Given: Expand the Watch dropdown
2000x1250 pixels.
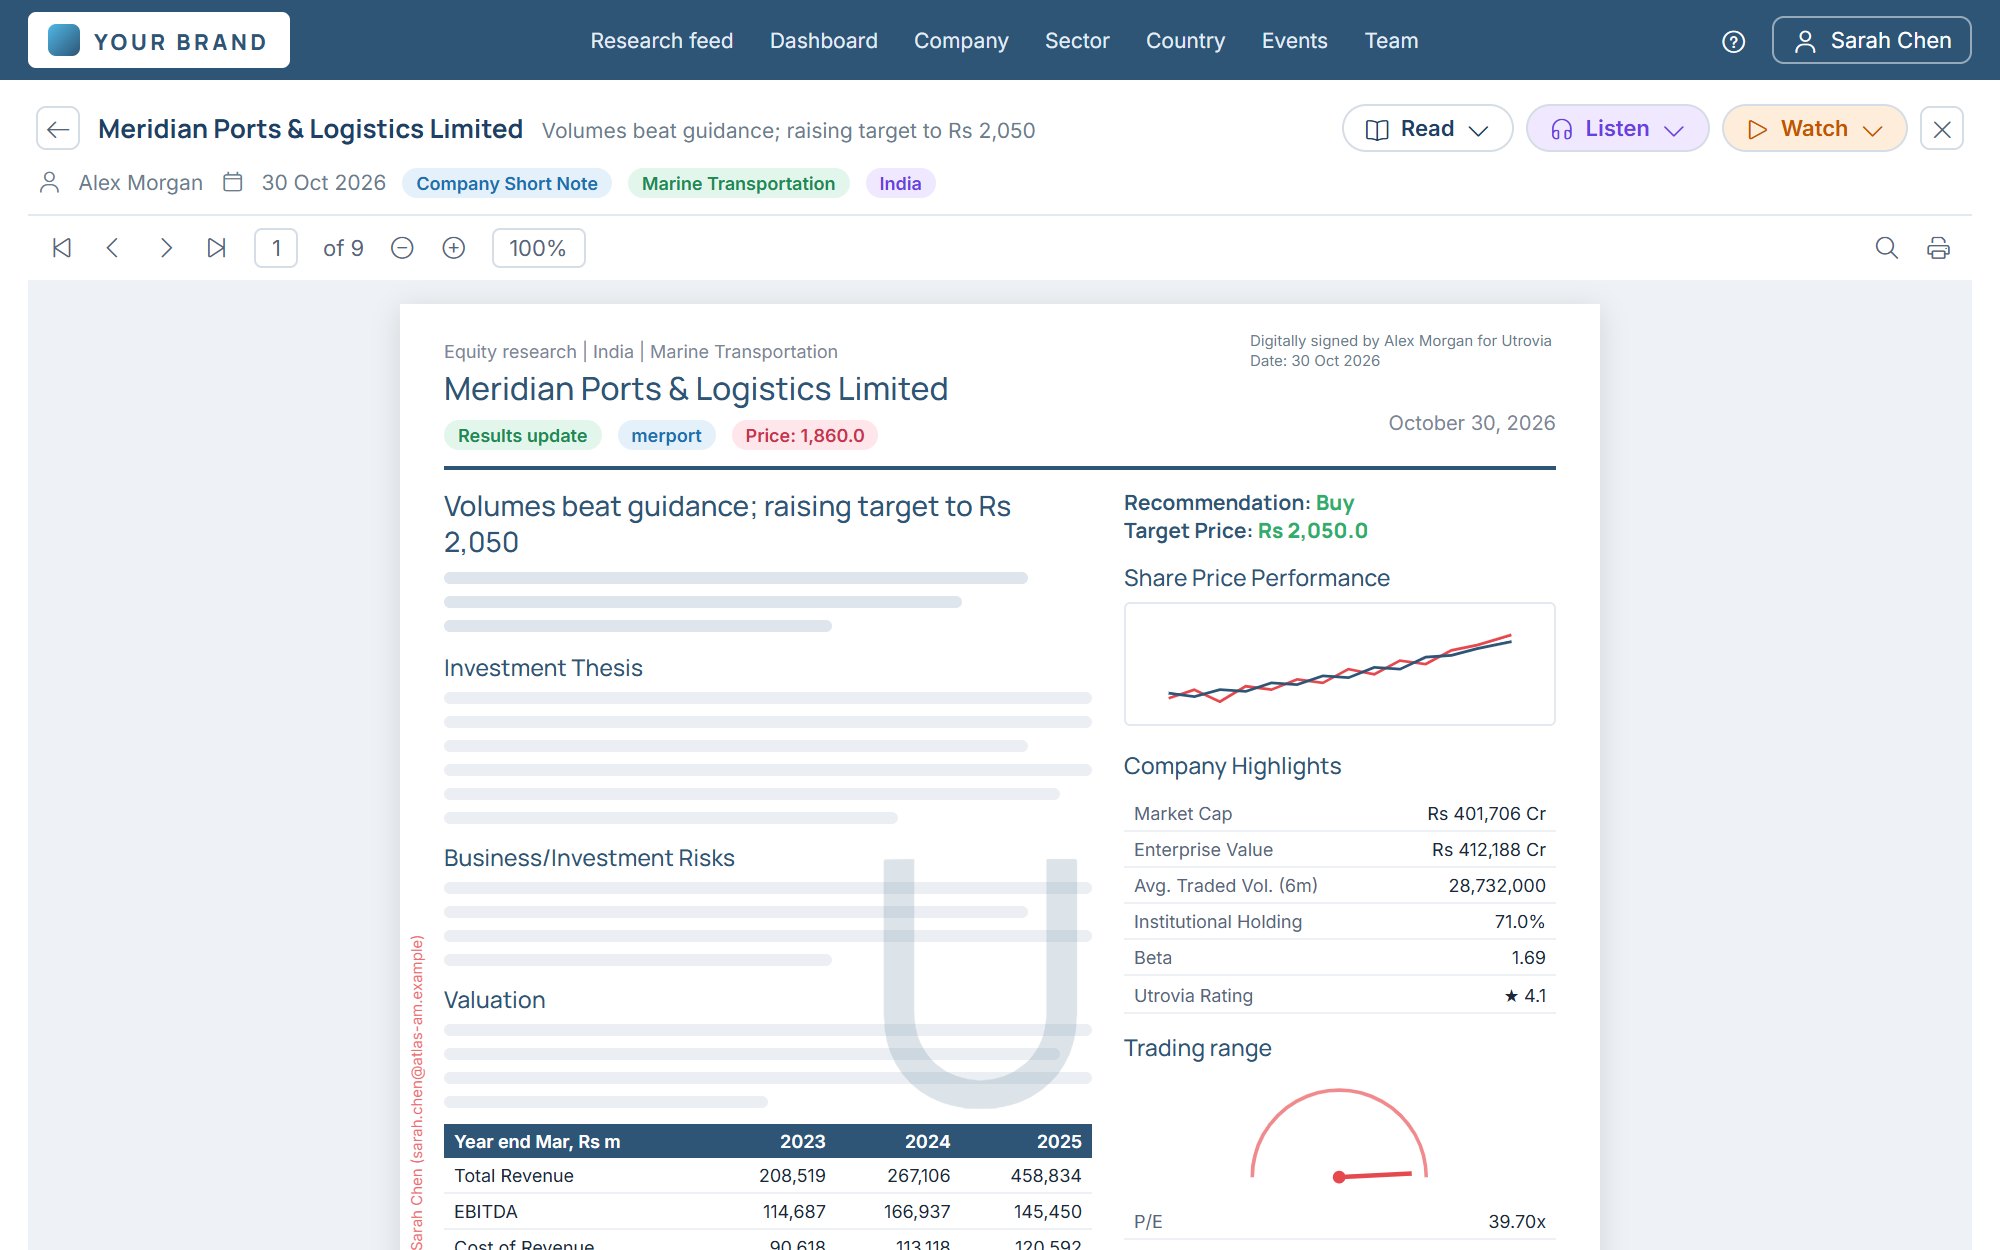Looking at the screenshot, I should point(1814,129).
